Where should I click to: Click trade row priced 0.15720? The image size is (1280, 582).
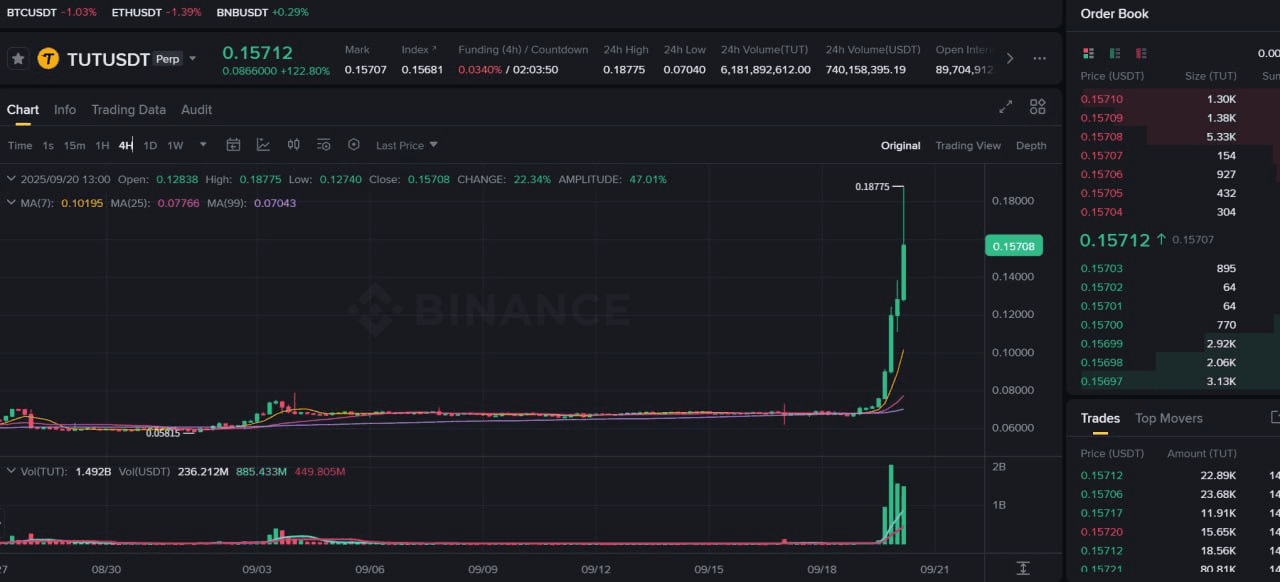click(1102, 532)
